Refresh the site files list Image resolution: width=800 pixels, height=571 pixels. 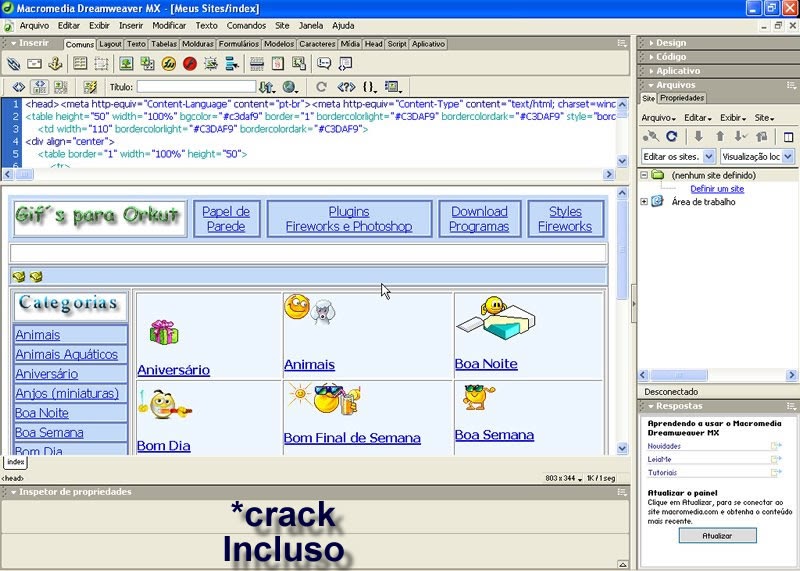[x=672, y=136]
